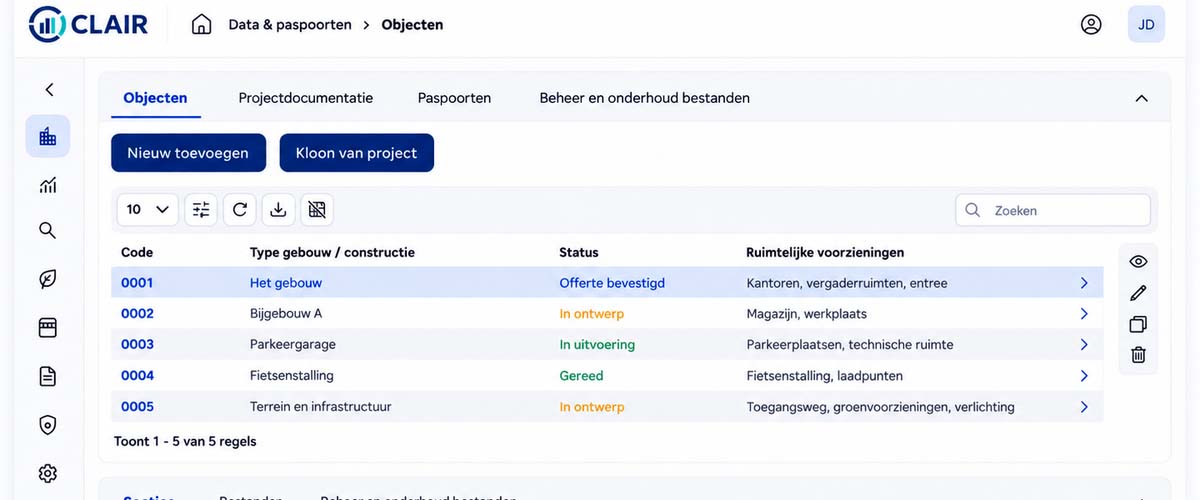Click the Data & paspoorten breadcrumb
The width and height of the screenshot is (1200, 500).
290,24
